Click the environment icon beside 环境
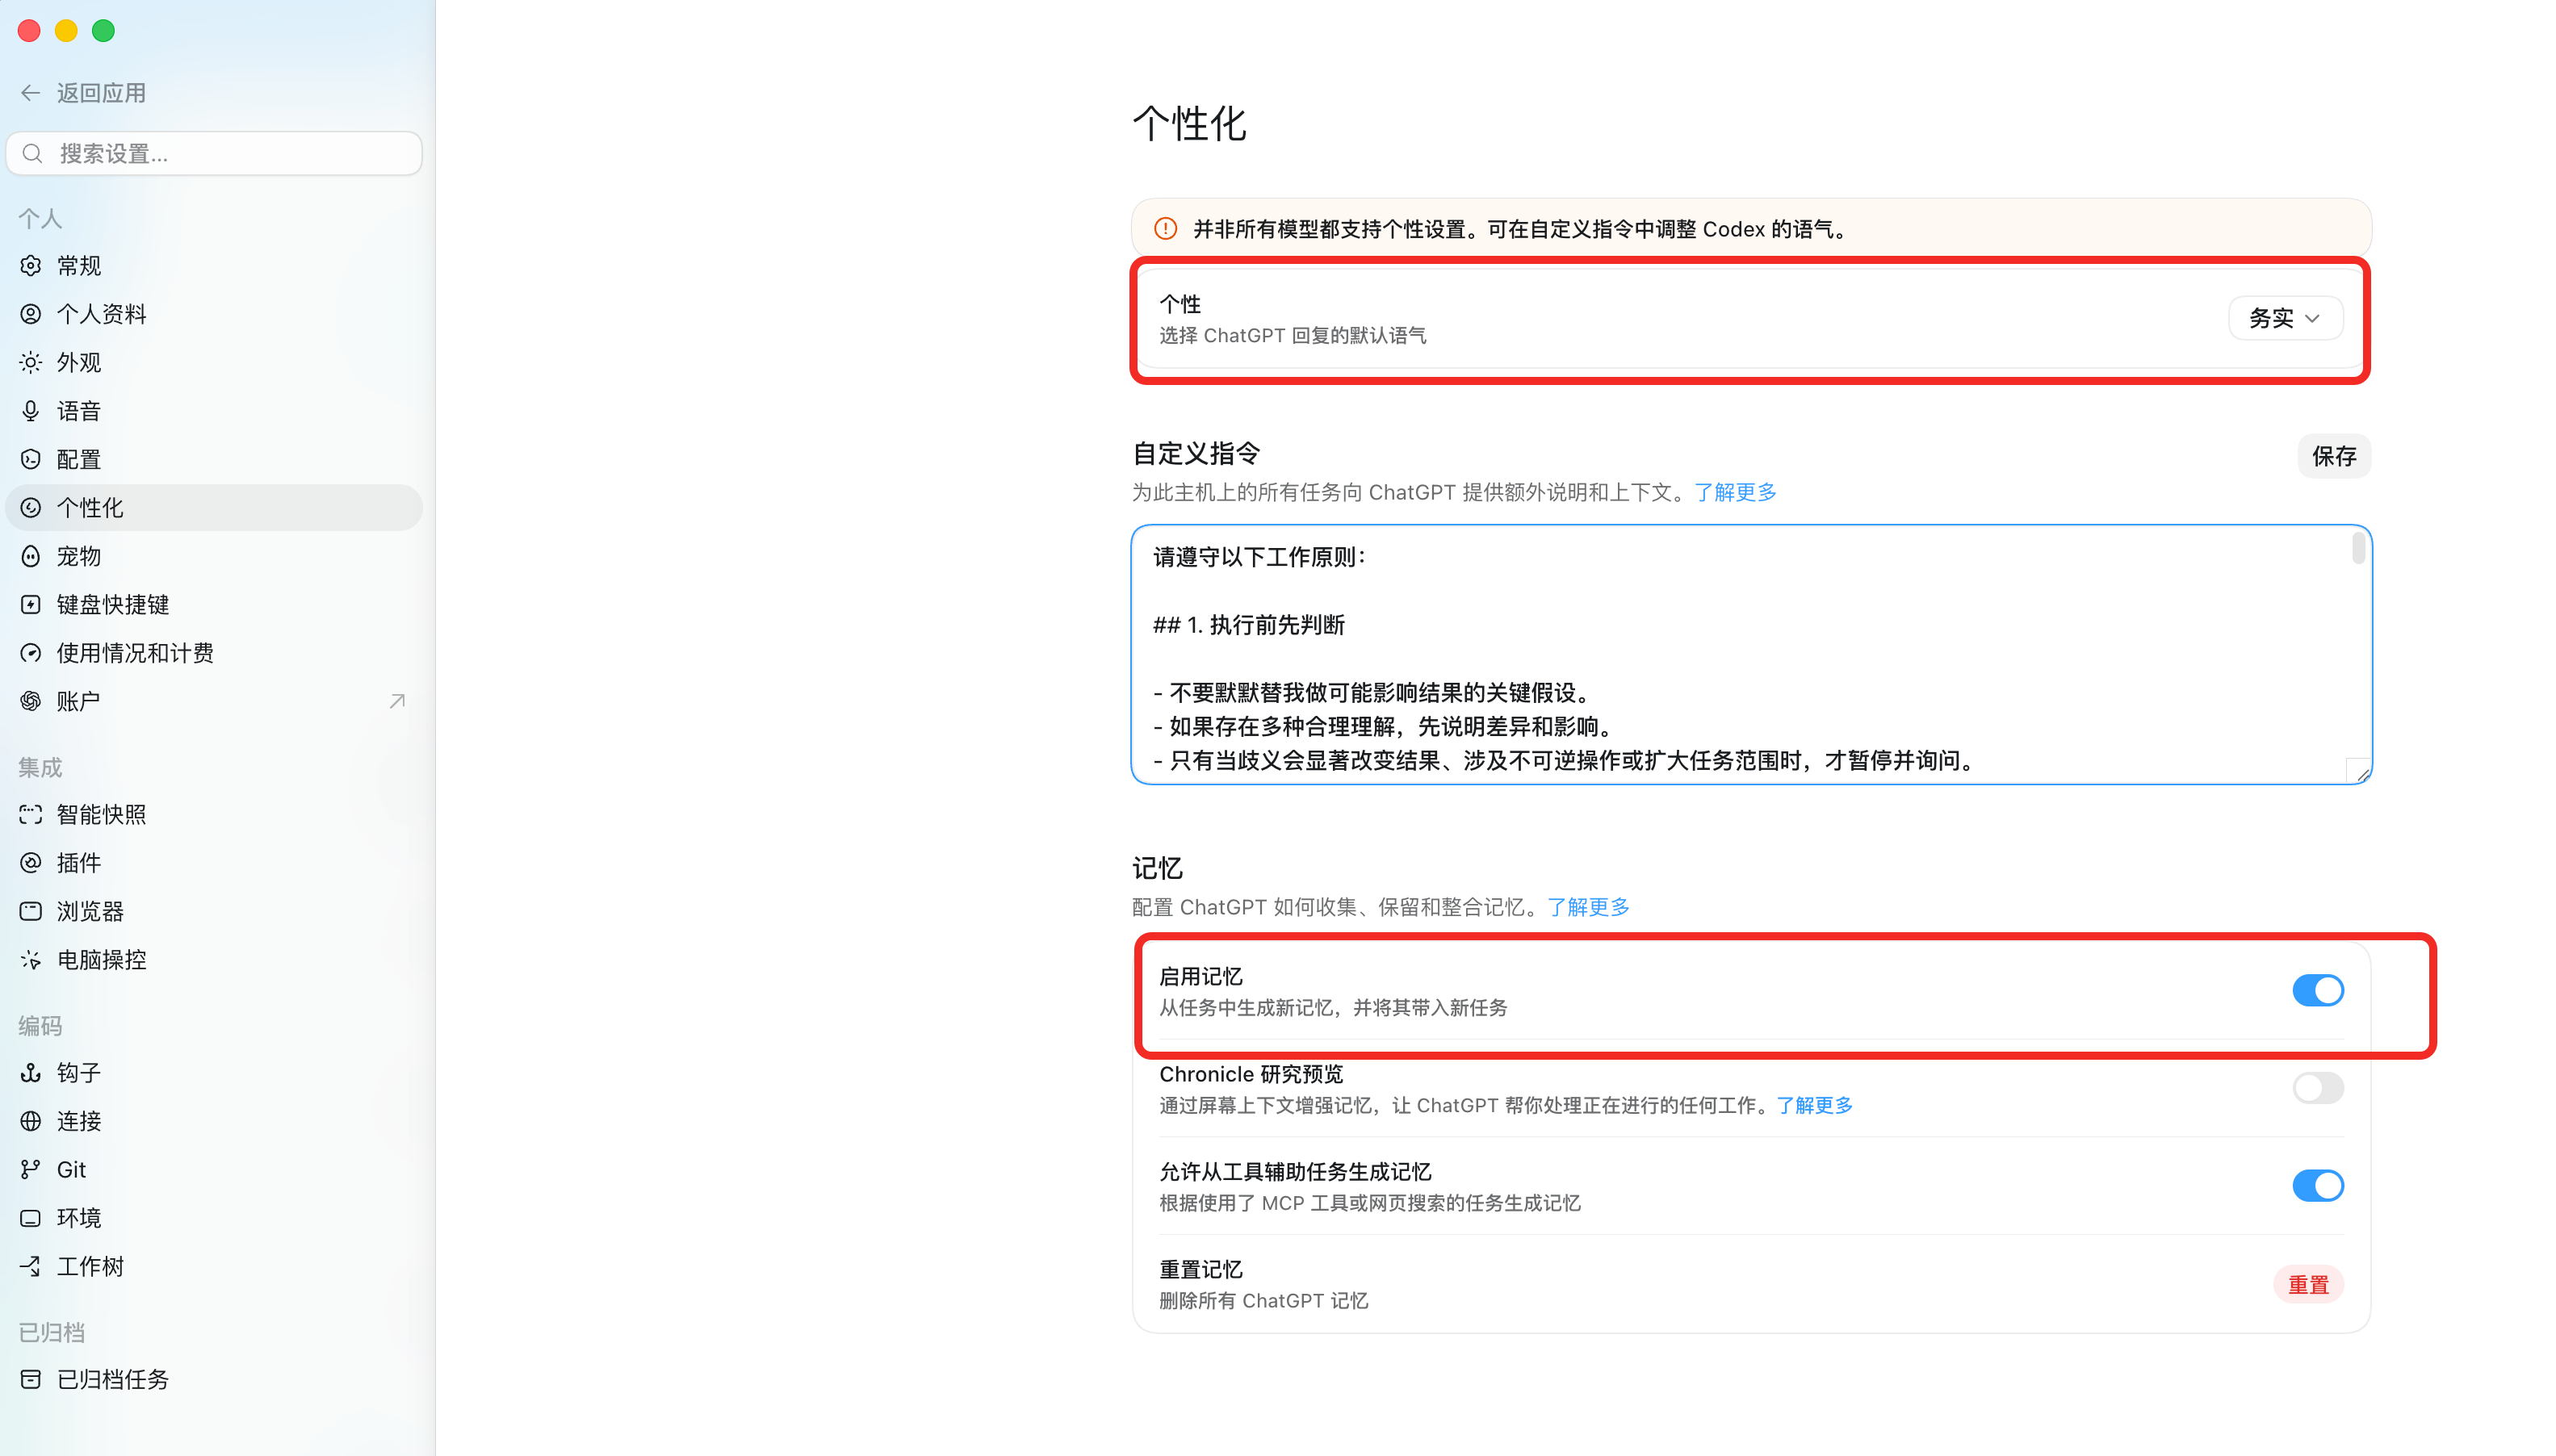 click(x=31, y=1218)
